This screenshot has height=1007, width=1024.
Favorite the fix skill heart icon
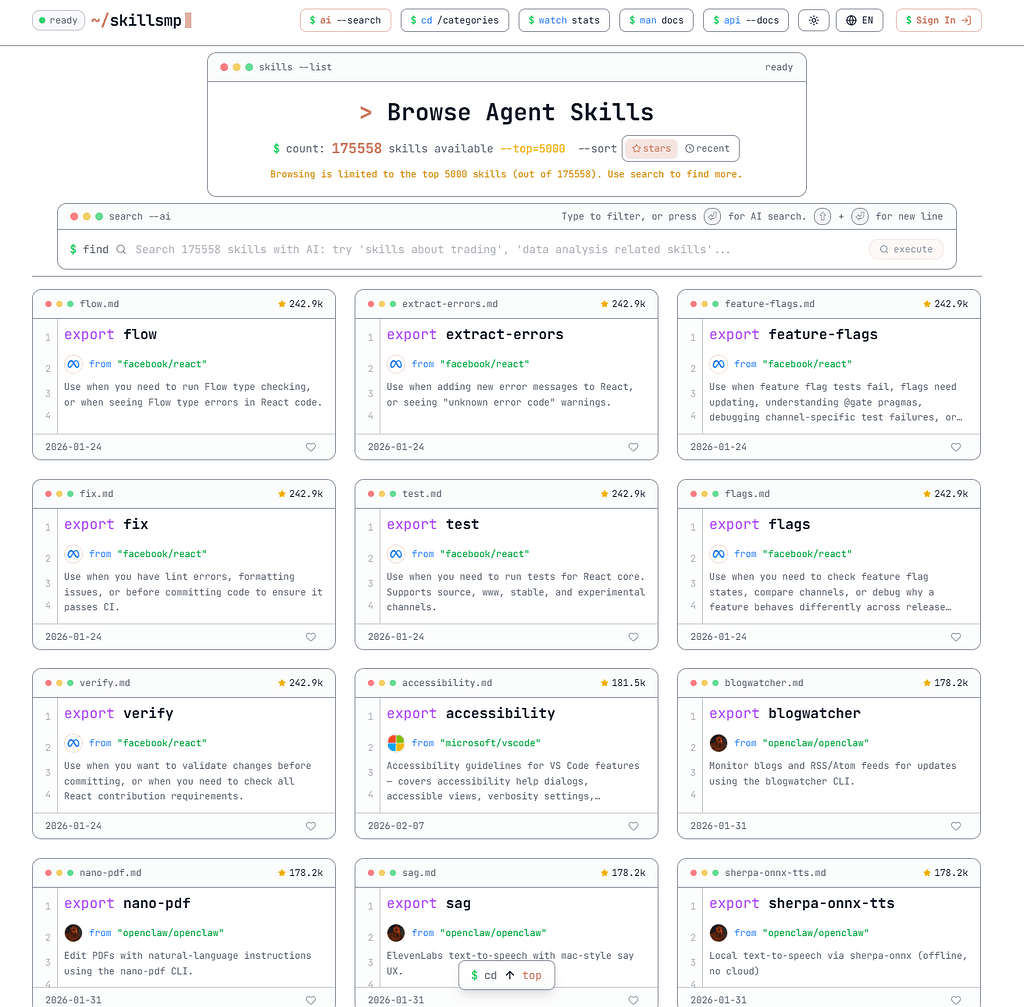coord(311,637)
